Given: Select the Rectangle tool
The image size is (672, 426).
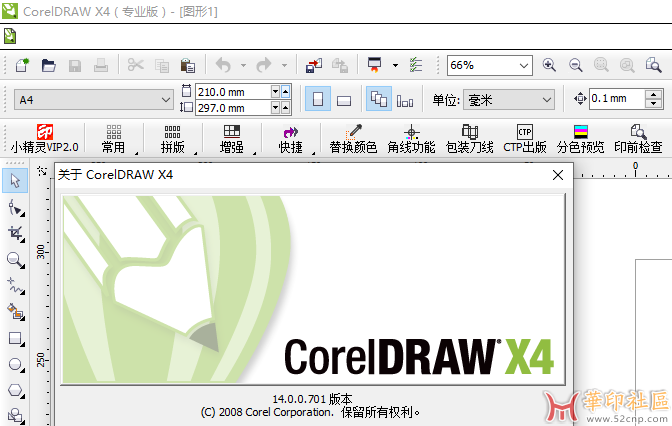Looking at the screenshot, I should point(15,339).
